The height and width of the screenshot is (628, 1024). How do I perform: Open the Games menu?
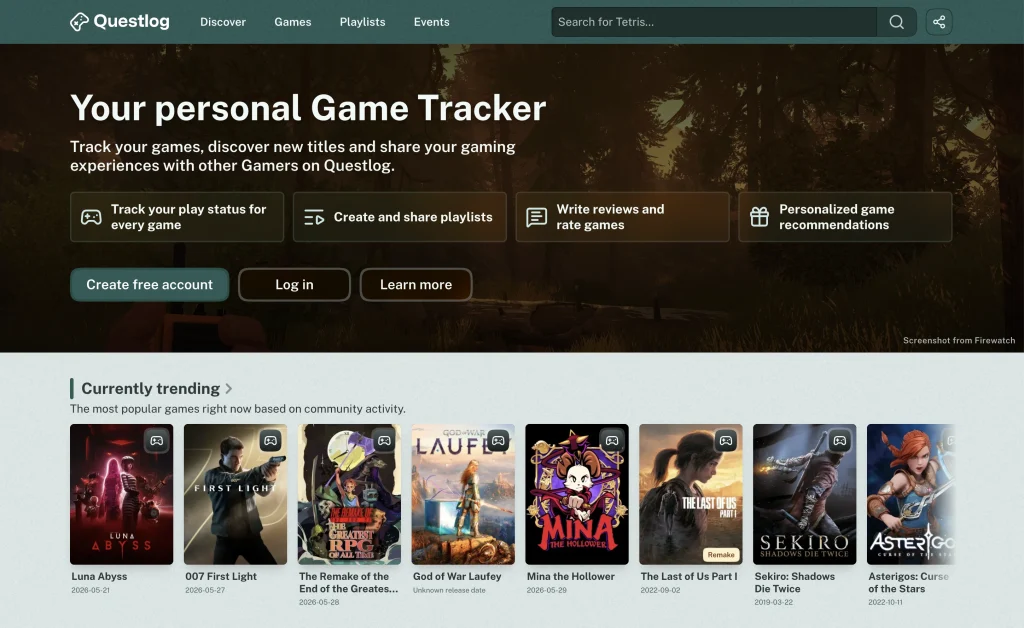point(293,22)
